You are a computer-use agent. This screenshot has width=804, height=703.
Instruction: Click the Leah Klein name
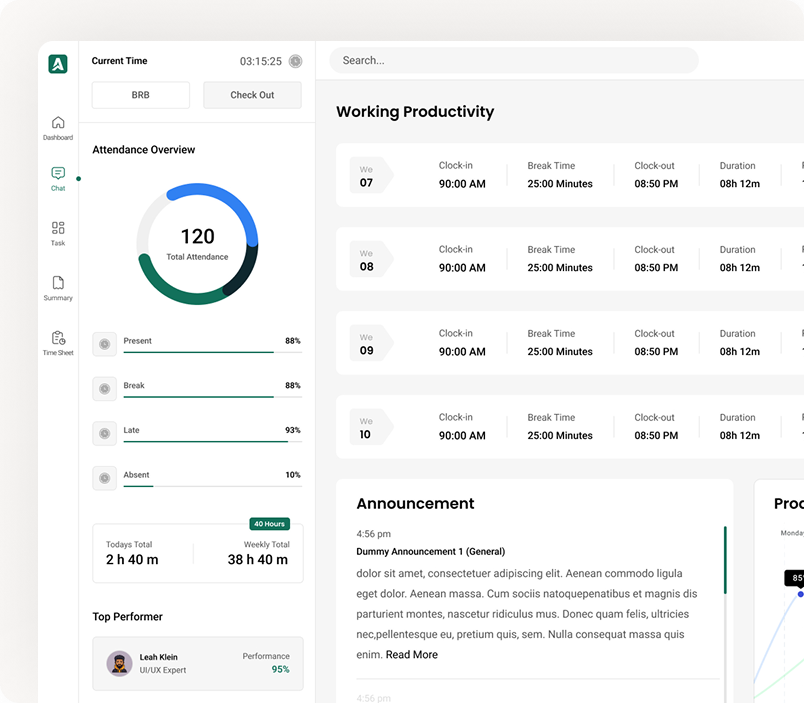point(158,657)
